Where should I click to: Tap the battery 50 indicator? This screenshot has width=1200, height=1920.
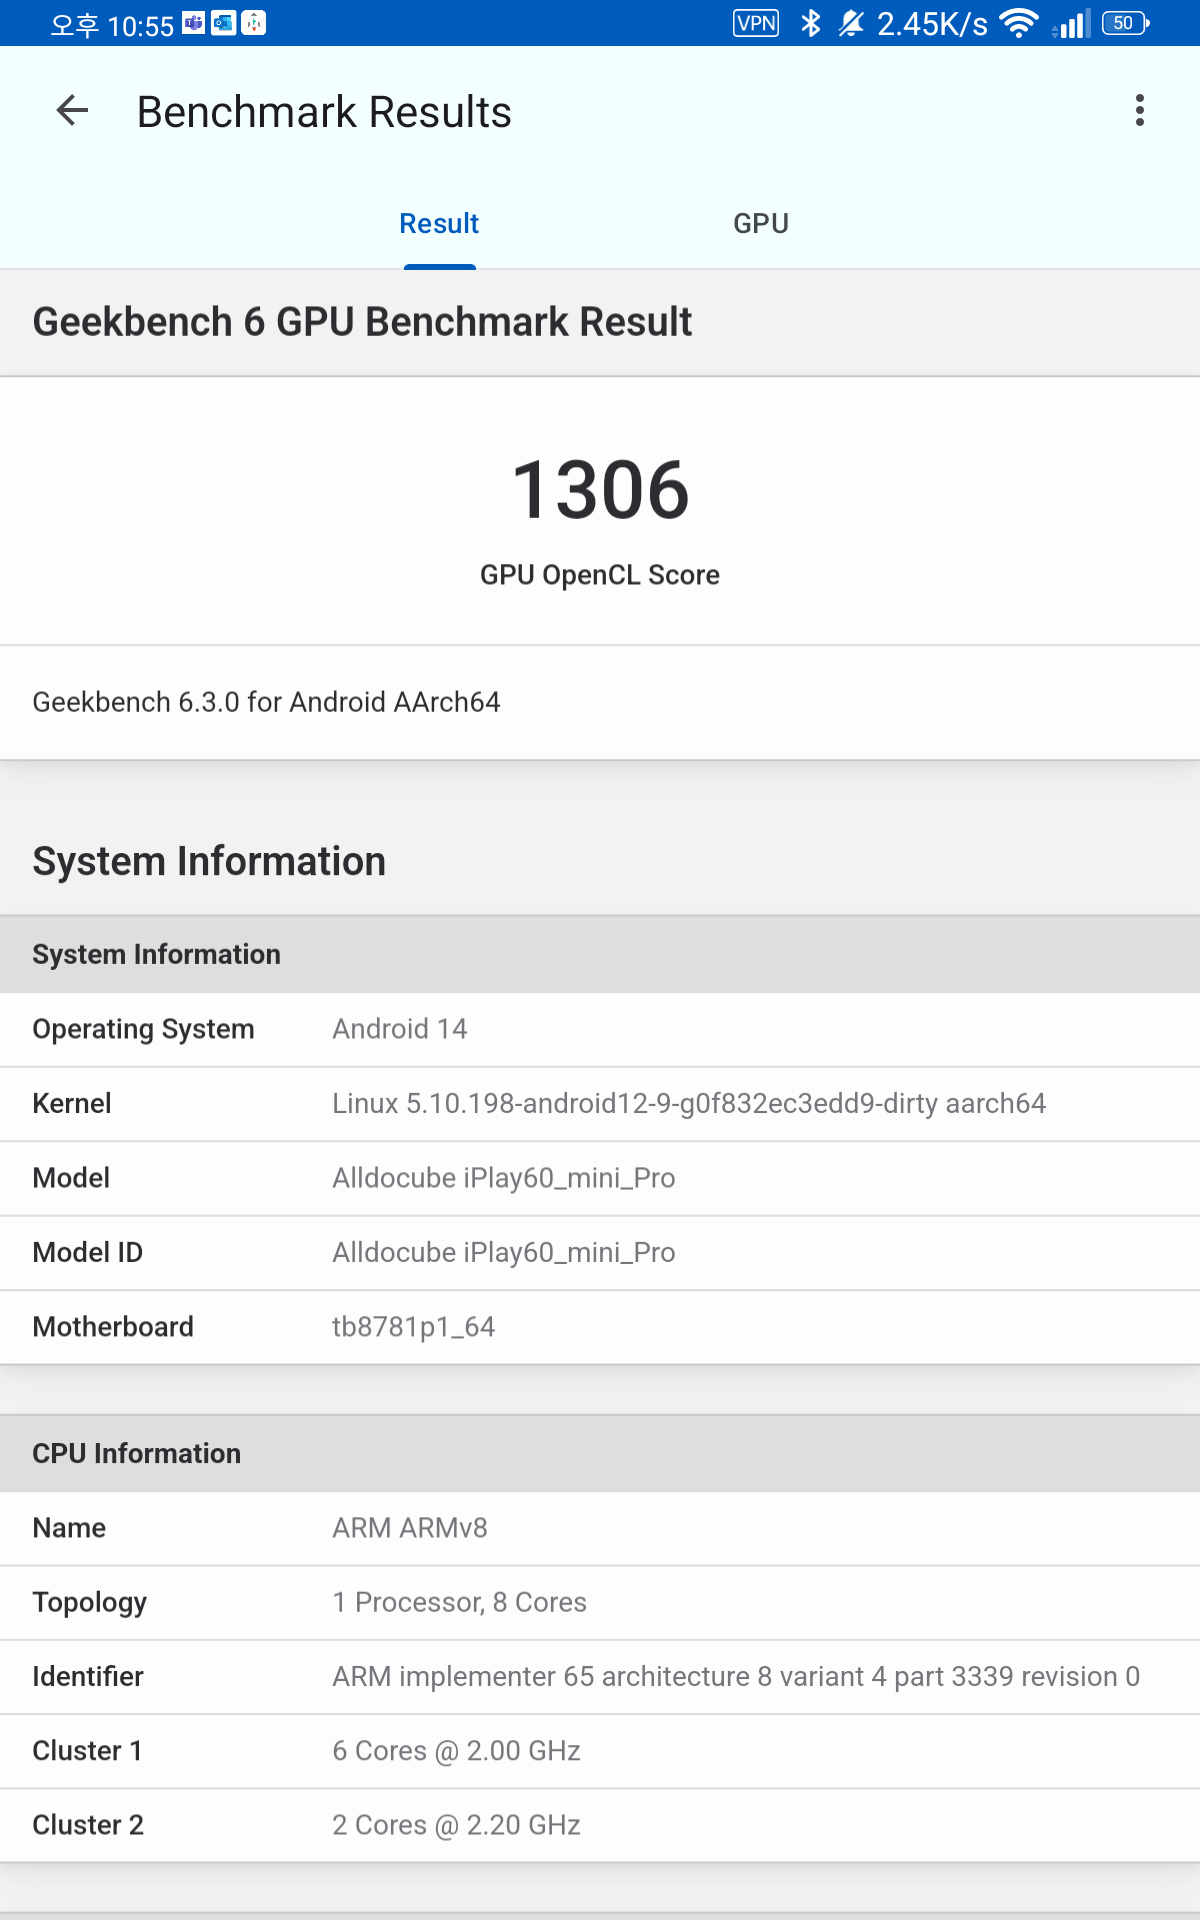pyautogui.click(x=1126, y=23)
